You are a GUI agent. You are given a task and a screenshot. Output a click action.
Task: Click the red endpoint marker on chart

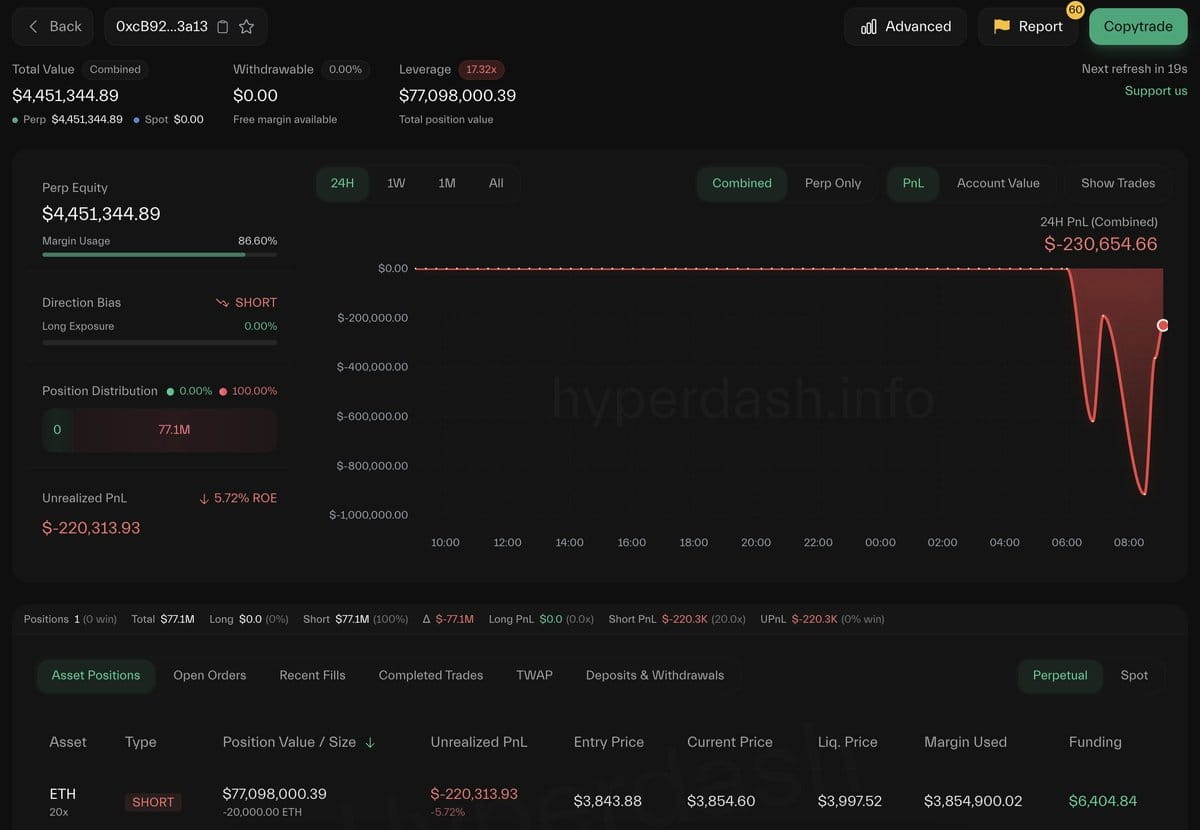[x=1163, y=325]
